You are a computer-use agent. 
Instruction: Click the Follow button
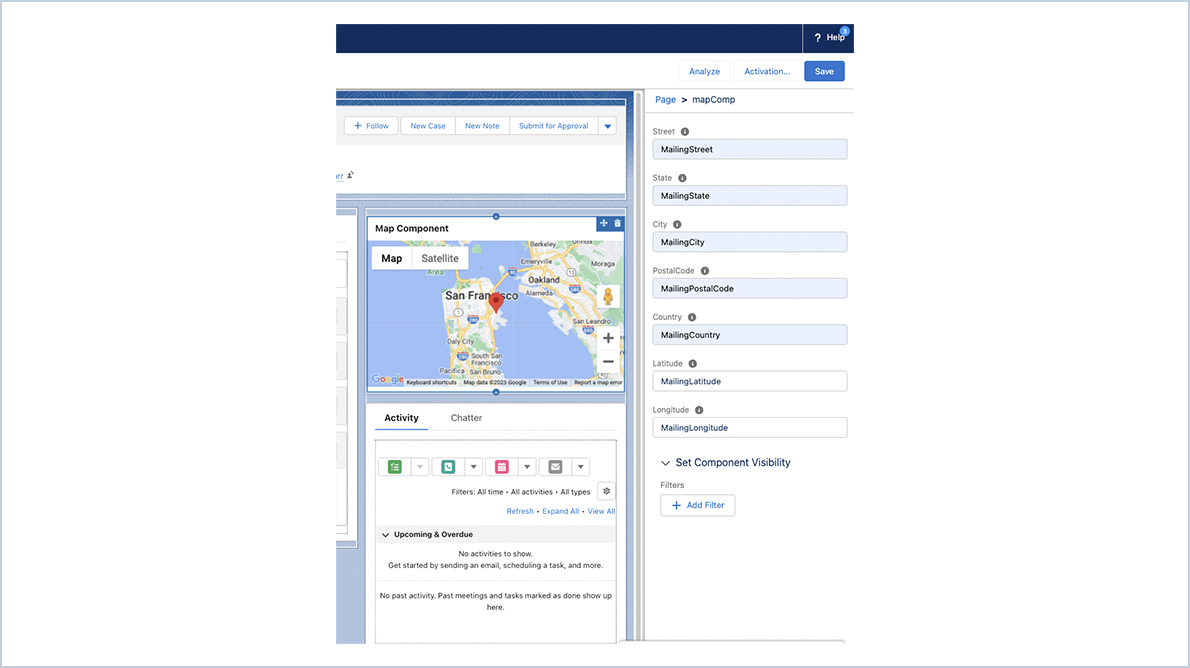[370, 125]
